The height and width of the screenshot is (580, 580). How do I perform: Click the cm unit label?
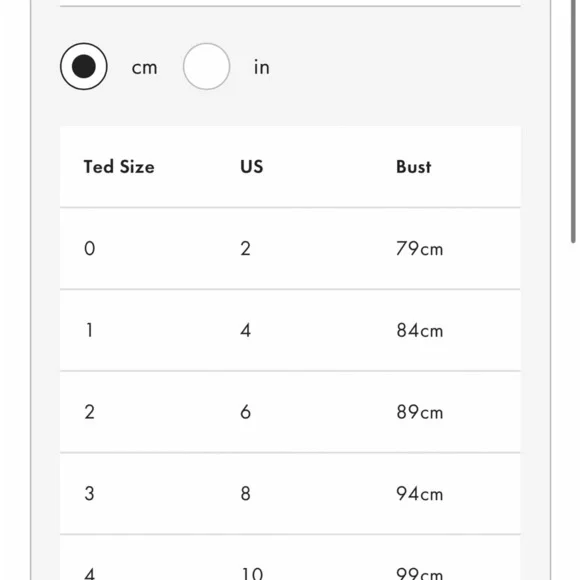(x=145, y=68)
